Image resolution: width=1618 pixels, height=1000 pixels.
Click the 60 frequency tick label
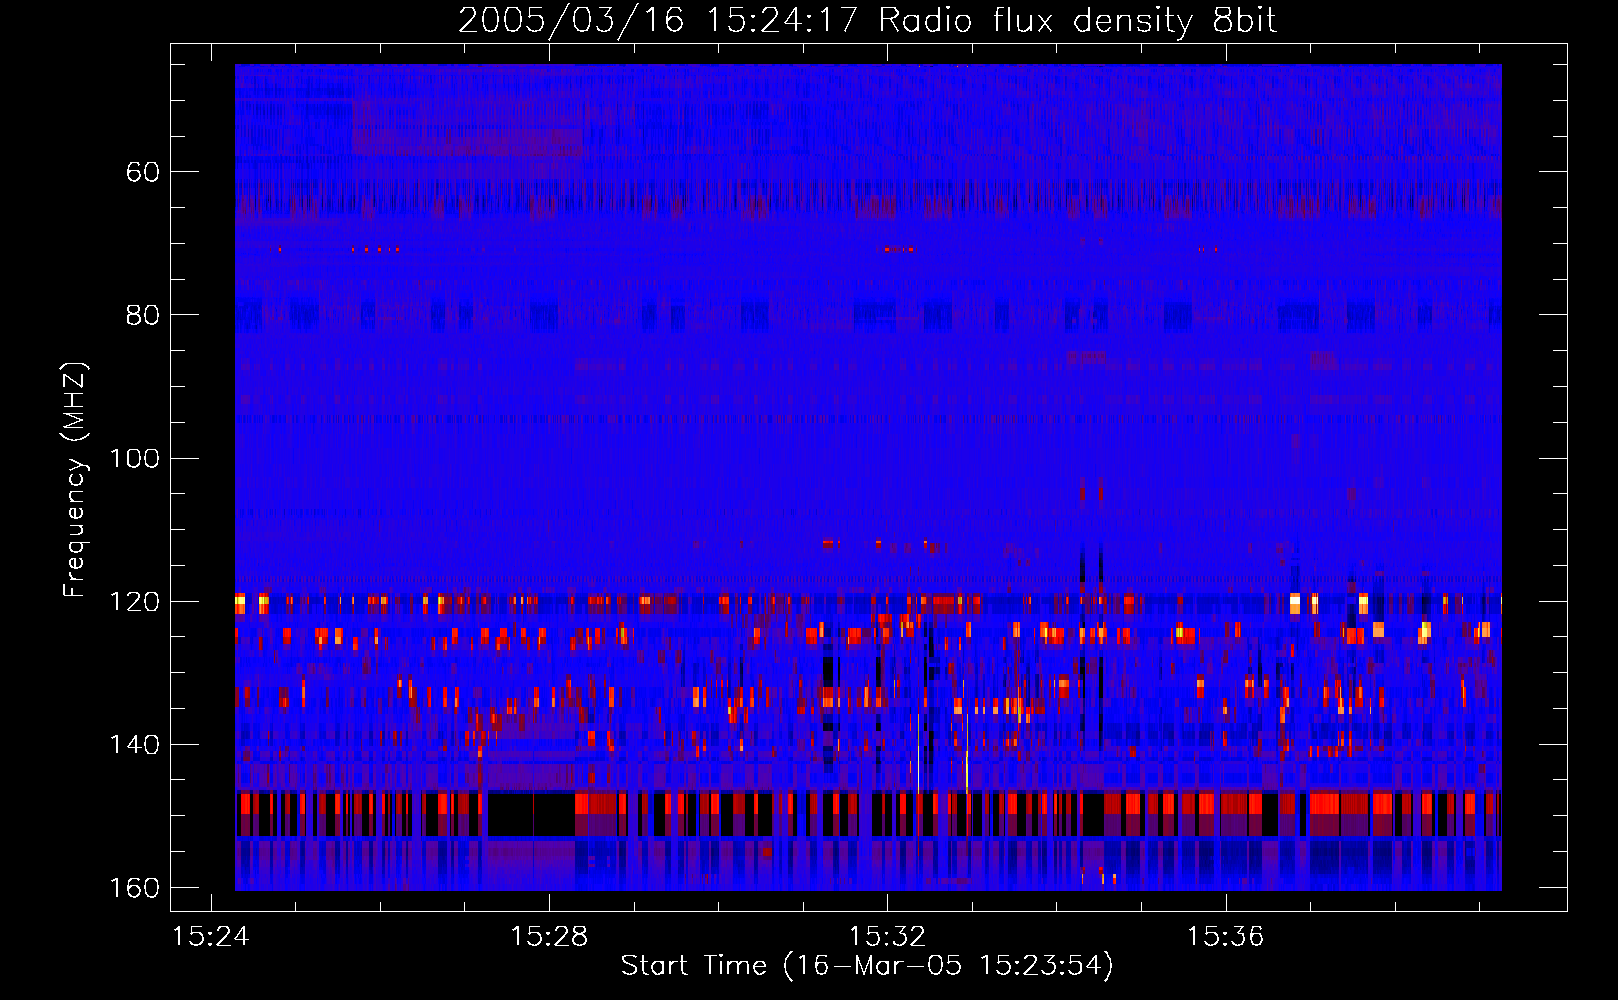143,172
